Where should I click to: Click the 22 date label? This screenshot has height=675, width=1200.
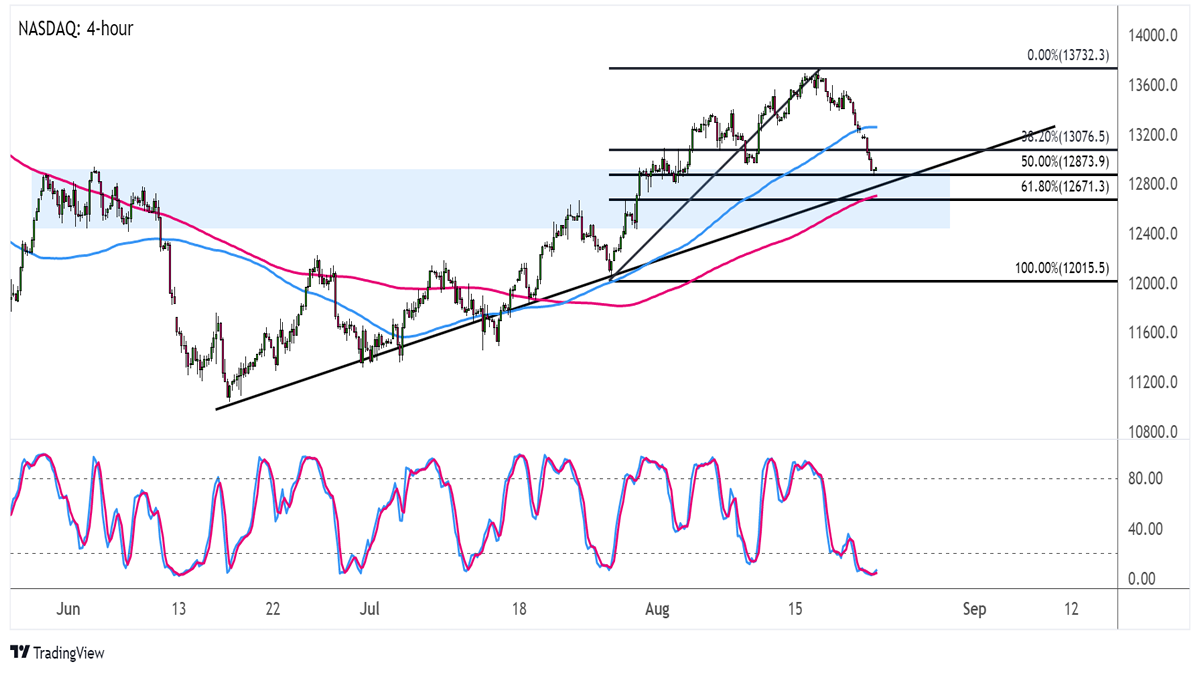[x=272, y=609]
